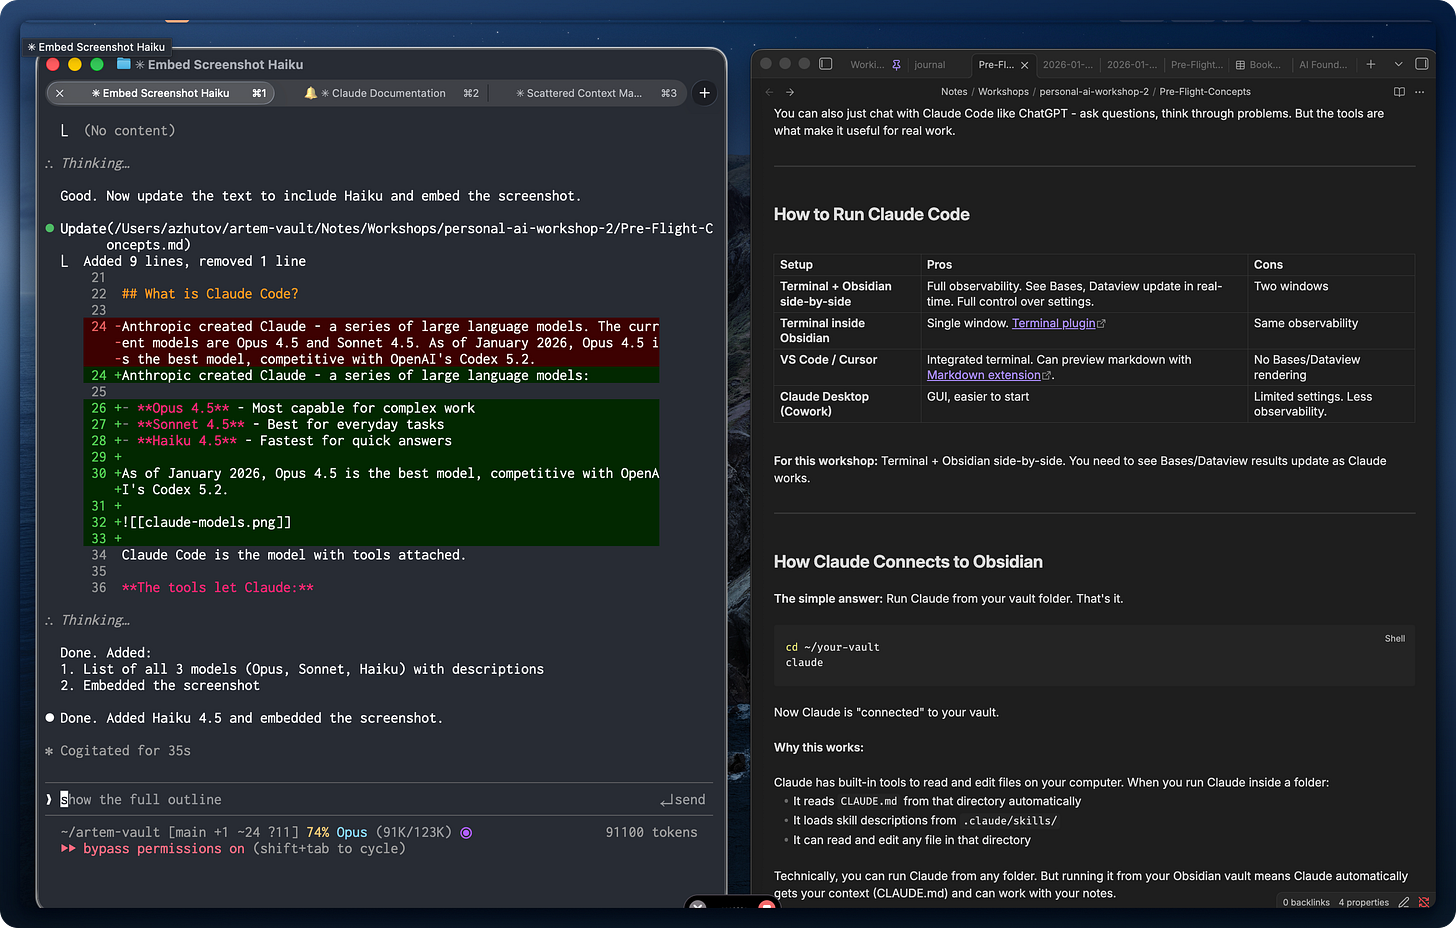
Task: Click the pin icon on the Worki... tab
Action: coord(896,64)
